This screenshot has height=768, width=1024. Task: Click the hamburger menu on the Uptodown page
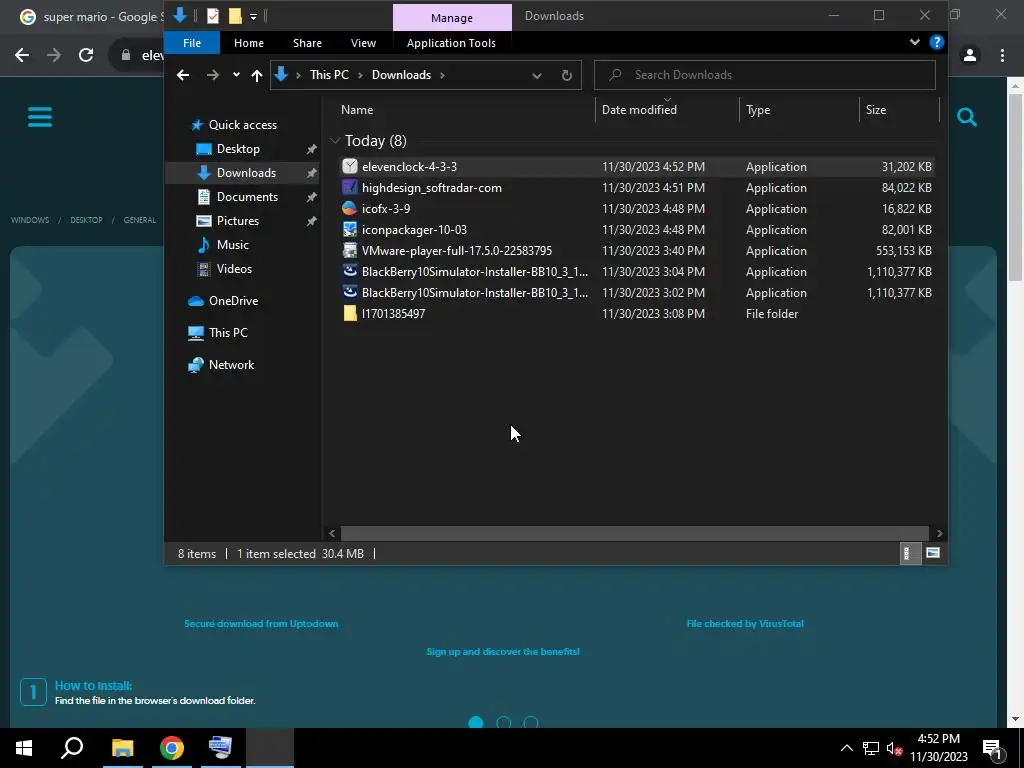pyautogui.click(x=40, y=118)
